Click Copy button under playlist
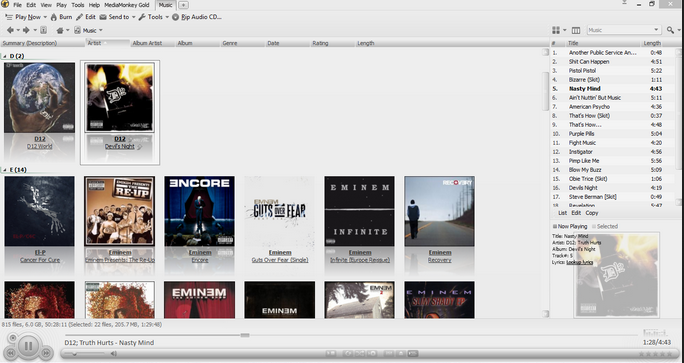The width and height of the screenshot is (684, 363). pos(592,213)
